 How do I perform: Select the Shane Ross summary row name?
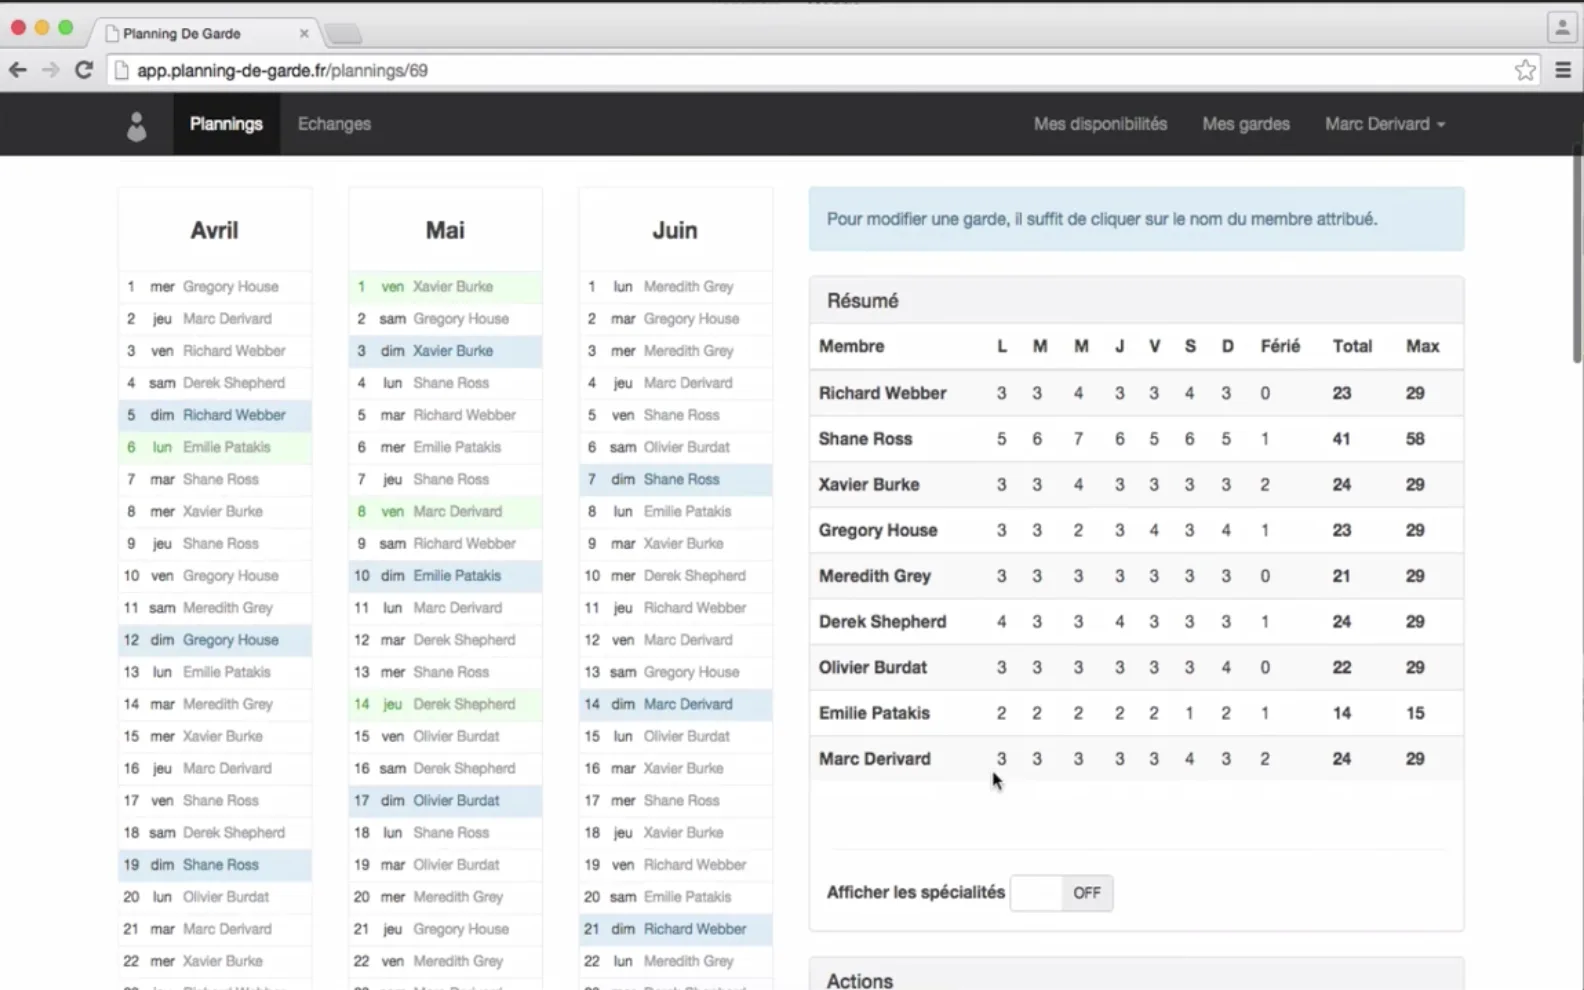tap(865, 439)
